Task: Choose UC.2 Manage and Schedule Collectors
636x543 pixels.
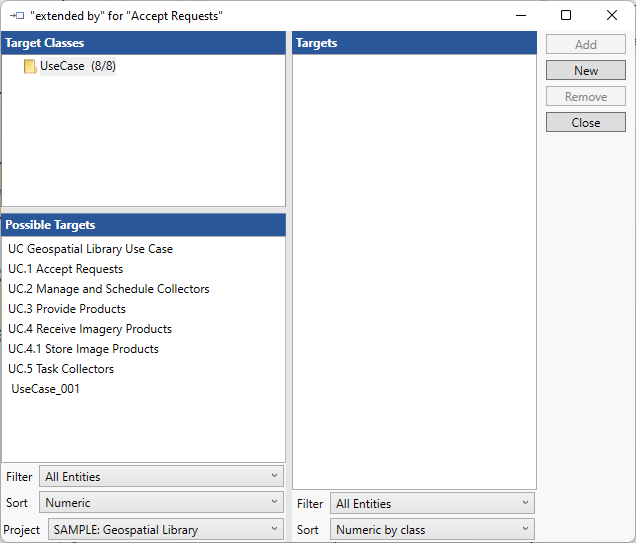Action: point(108,289)
